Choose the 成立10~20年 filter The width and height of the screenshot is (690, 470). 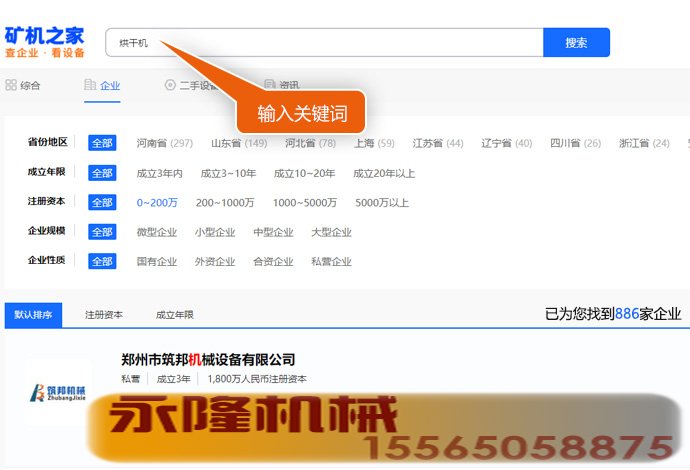coord(304,173)
